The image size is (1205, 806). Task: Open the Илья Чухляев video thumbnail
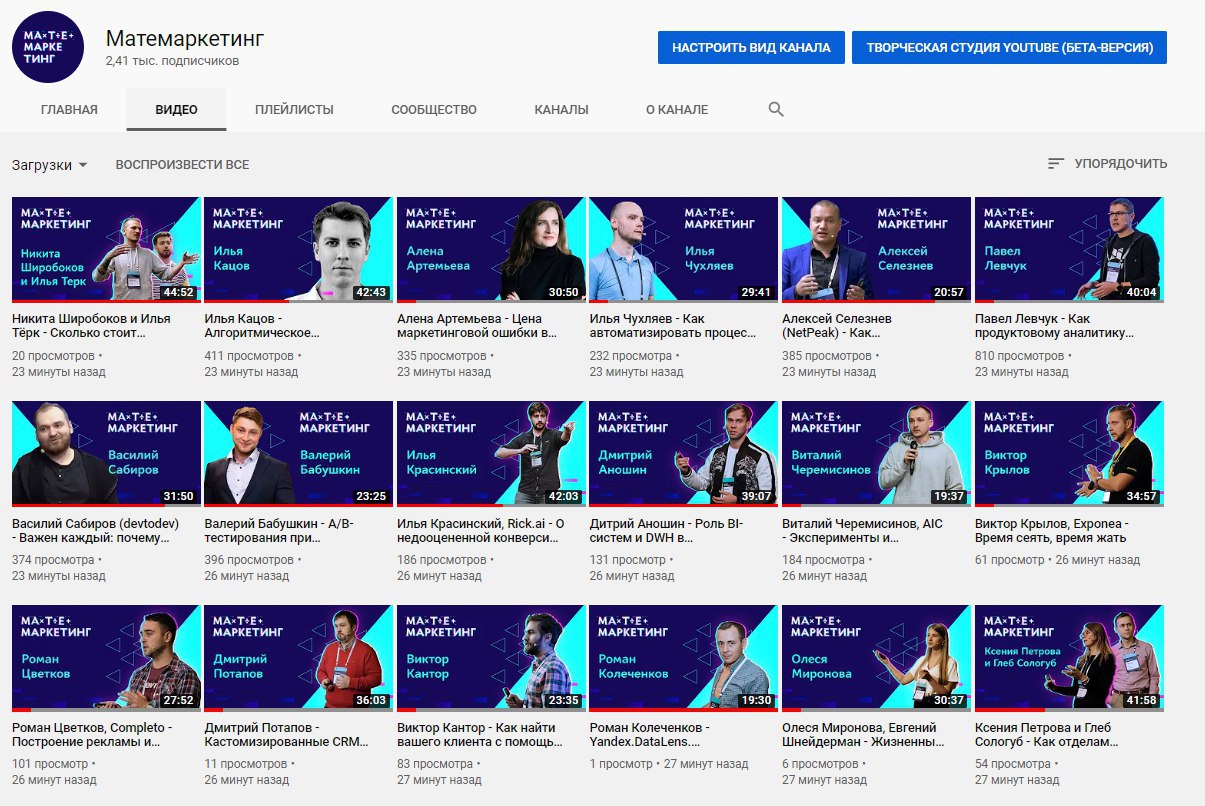click(683, 250)
